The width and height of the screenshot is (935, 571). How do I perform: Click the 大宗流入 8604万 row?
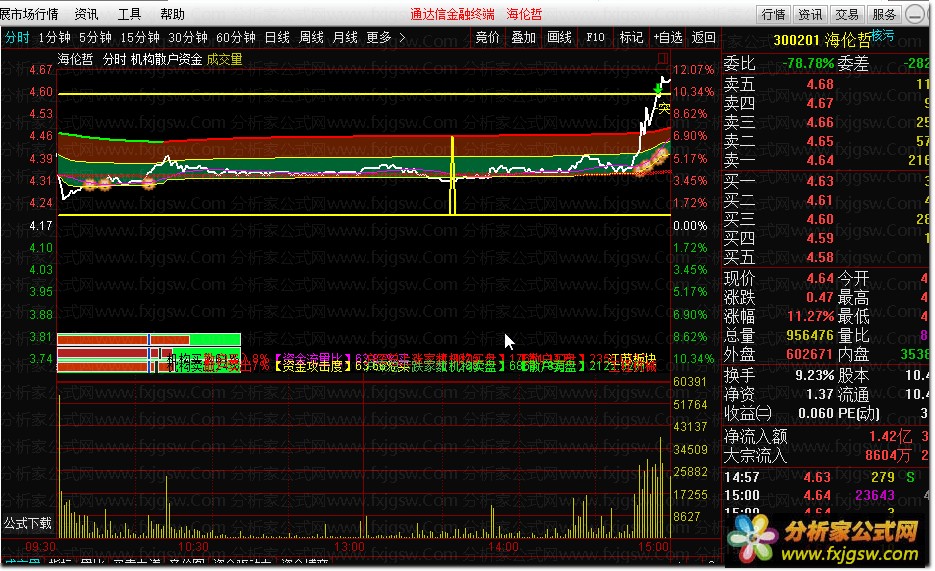[826, 455]
